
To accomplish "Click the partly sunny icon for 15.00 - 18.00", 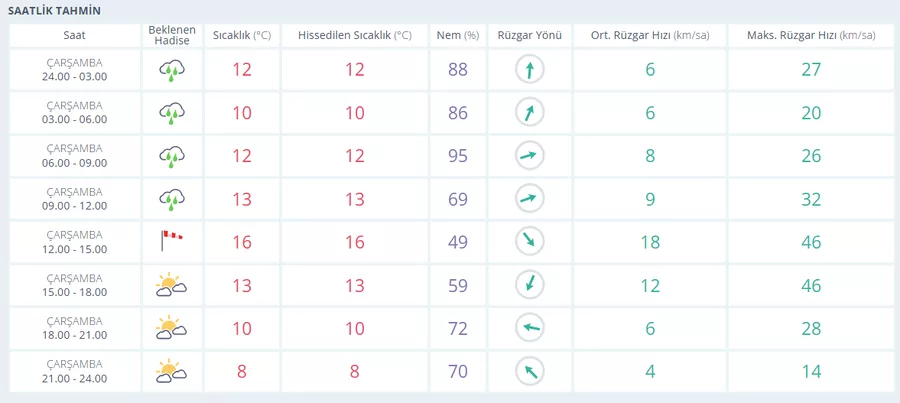I will click(172, 285).
